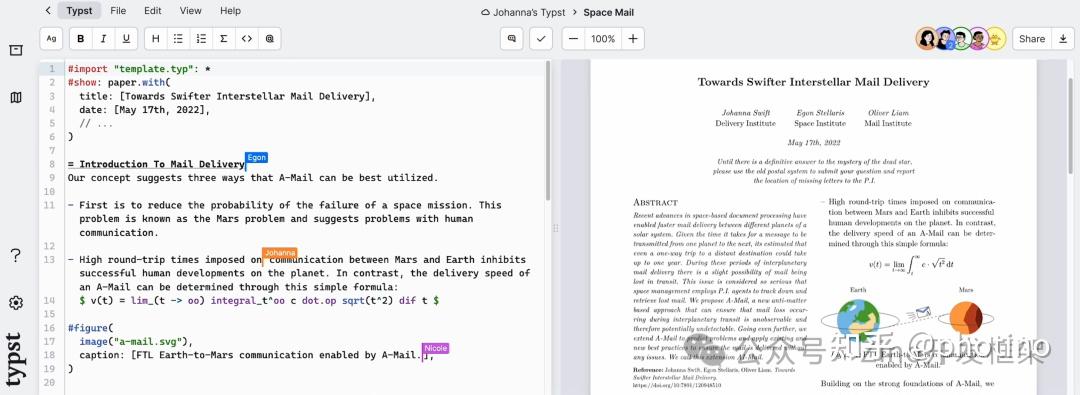This screenshot has width=1080, height=395.
Task: Open the Help menu
Action: tap(230, 10)
